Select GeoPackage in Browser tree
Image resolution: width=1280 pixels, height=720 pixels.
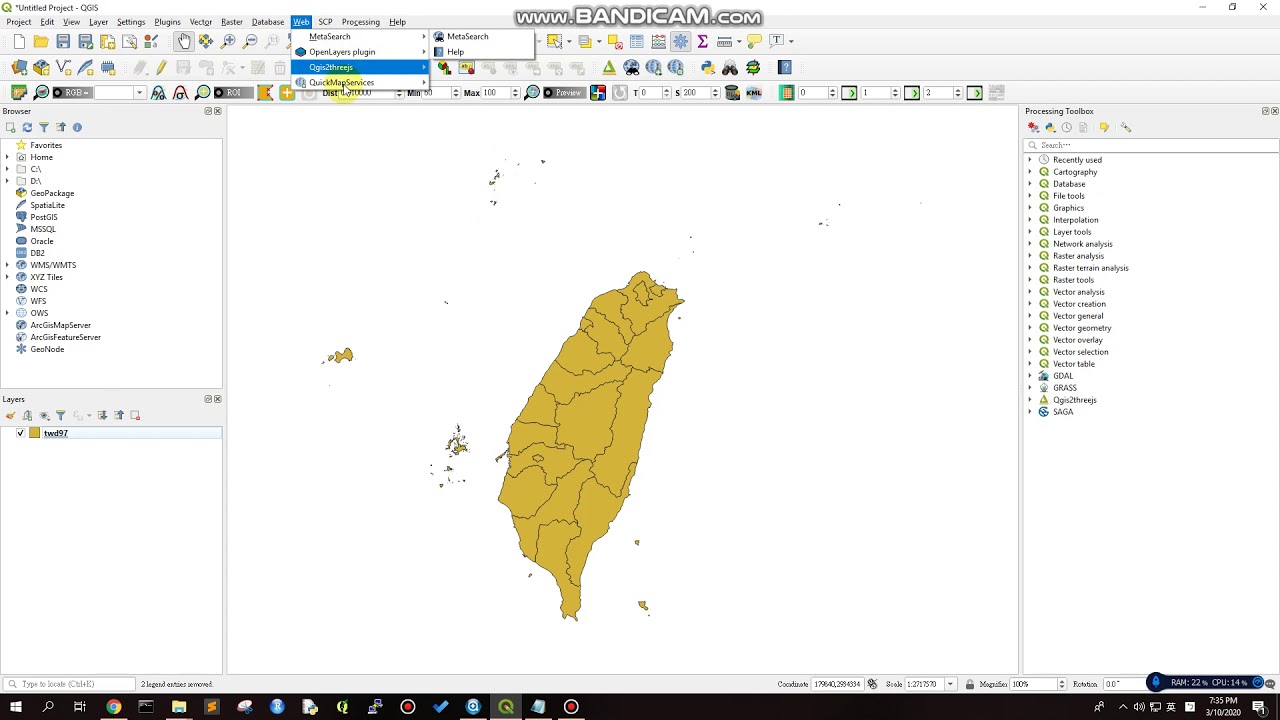52,193
